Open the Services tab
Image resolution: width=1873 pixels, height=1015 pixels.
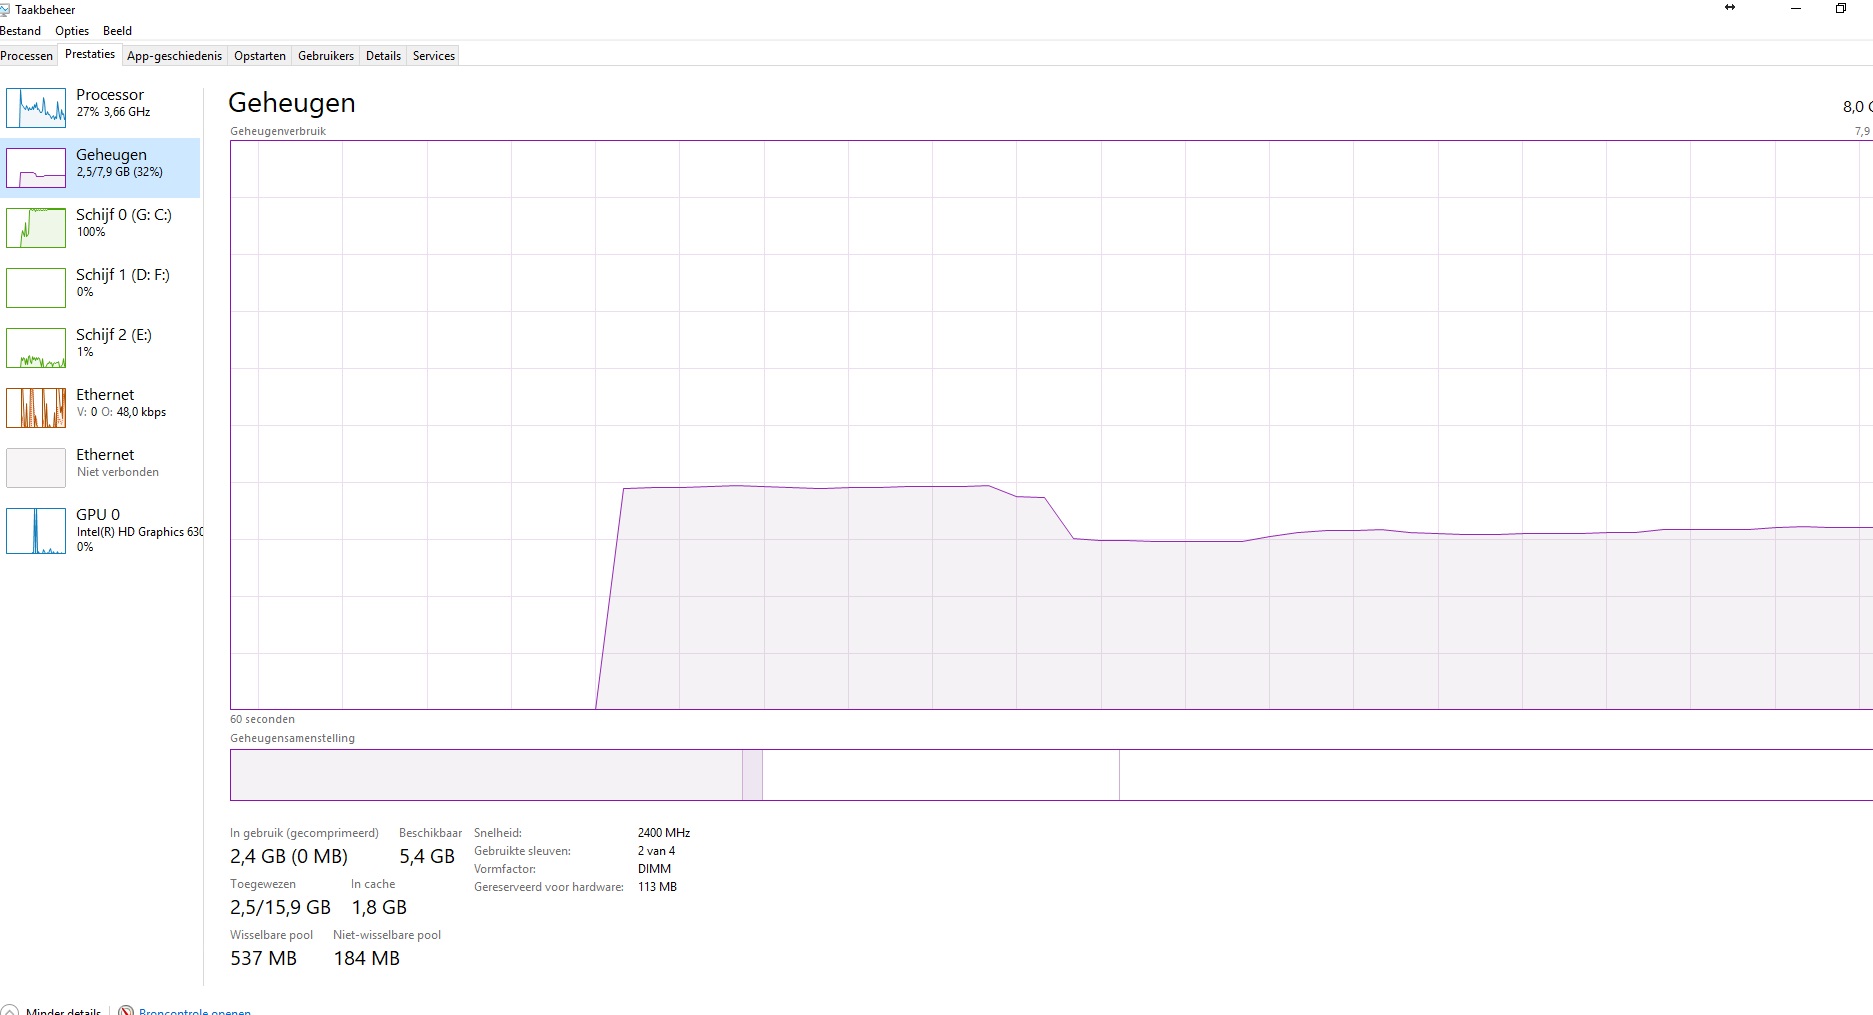[x=434, y=56]
